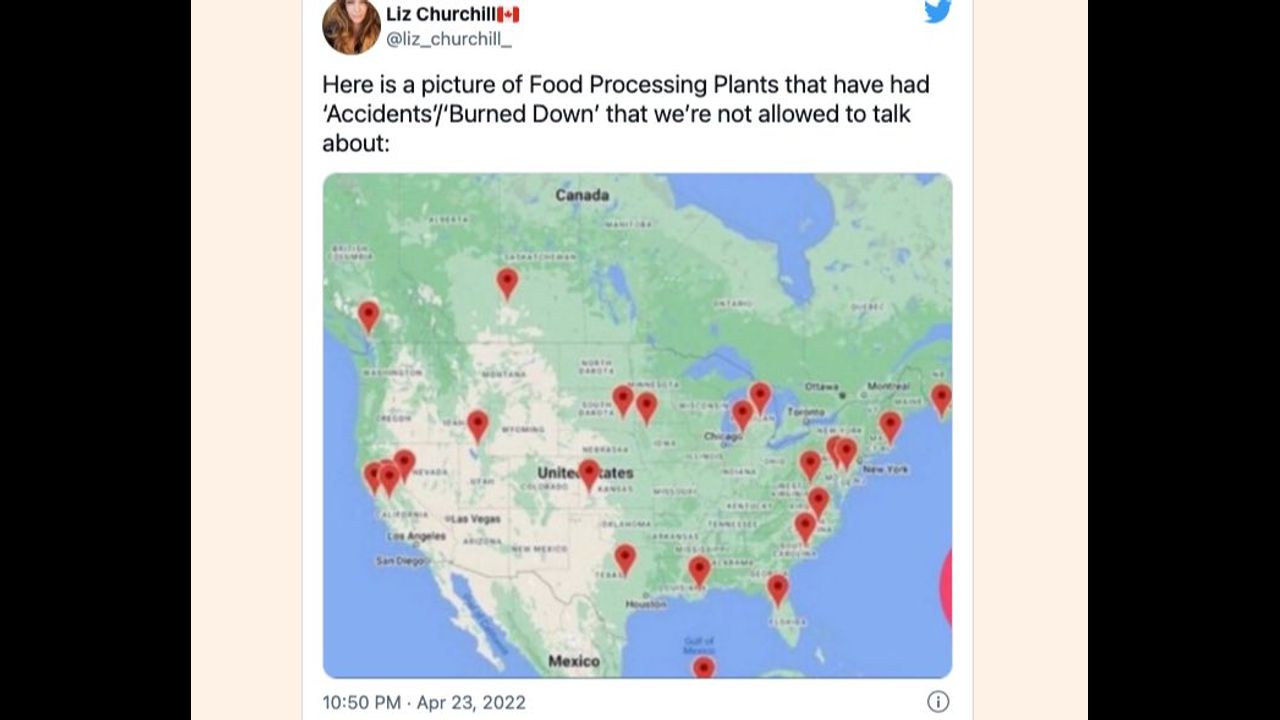Select the pin beside the South Dakota label
The image size is (1280, 720).
(x=623, y=399)
